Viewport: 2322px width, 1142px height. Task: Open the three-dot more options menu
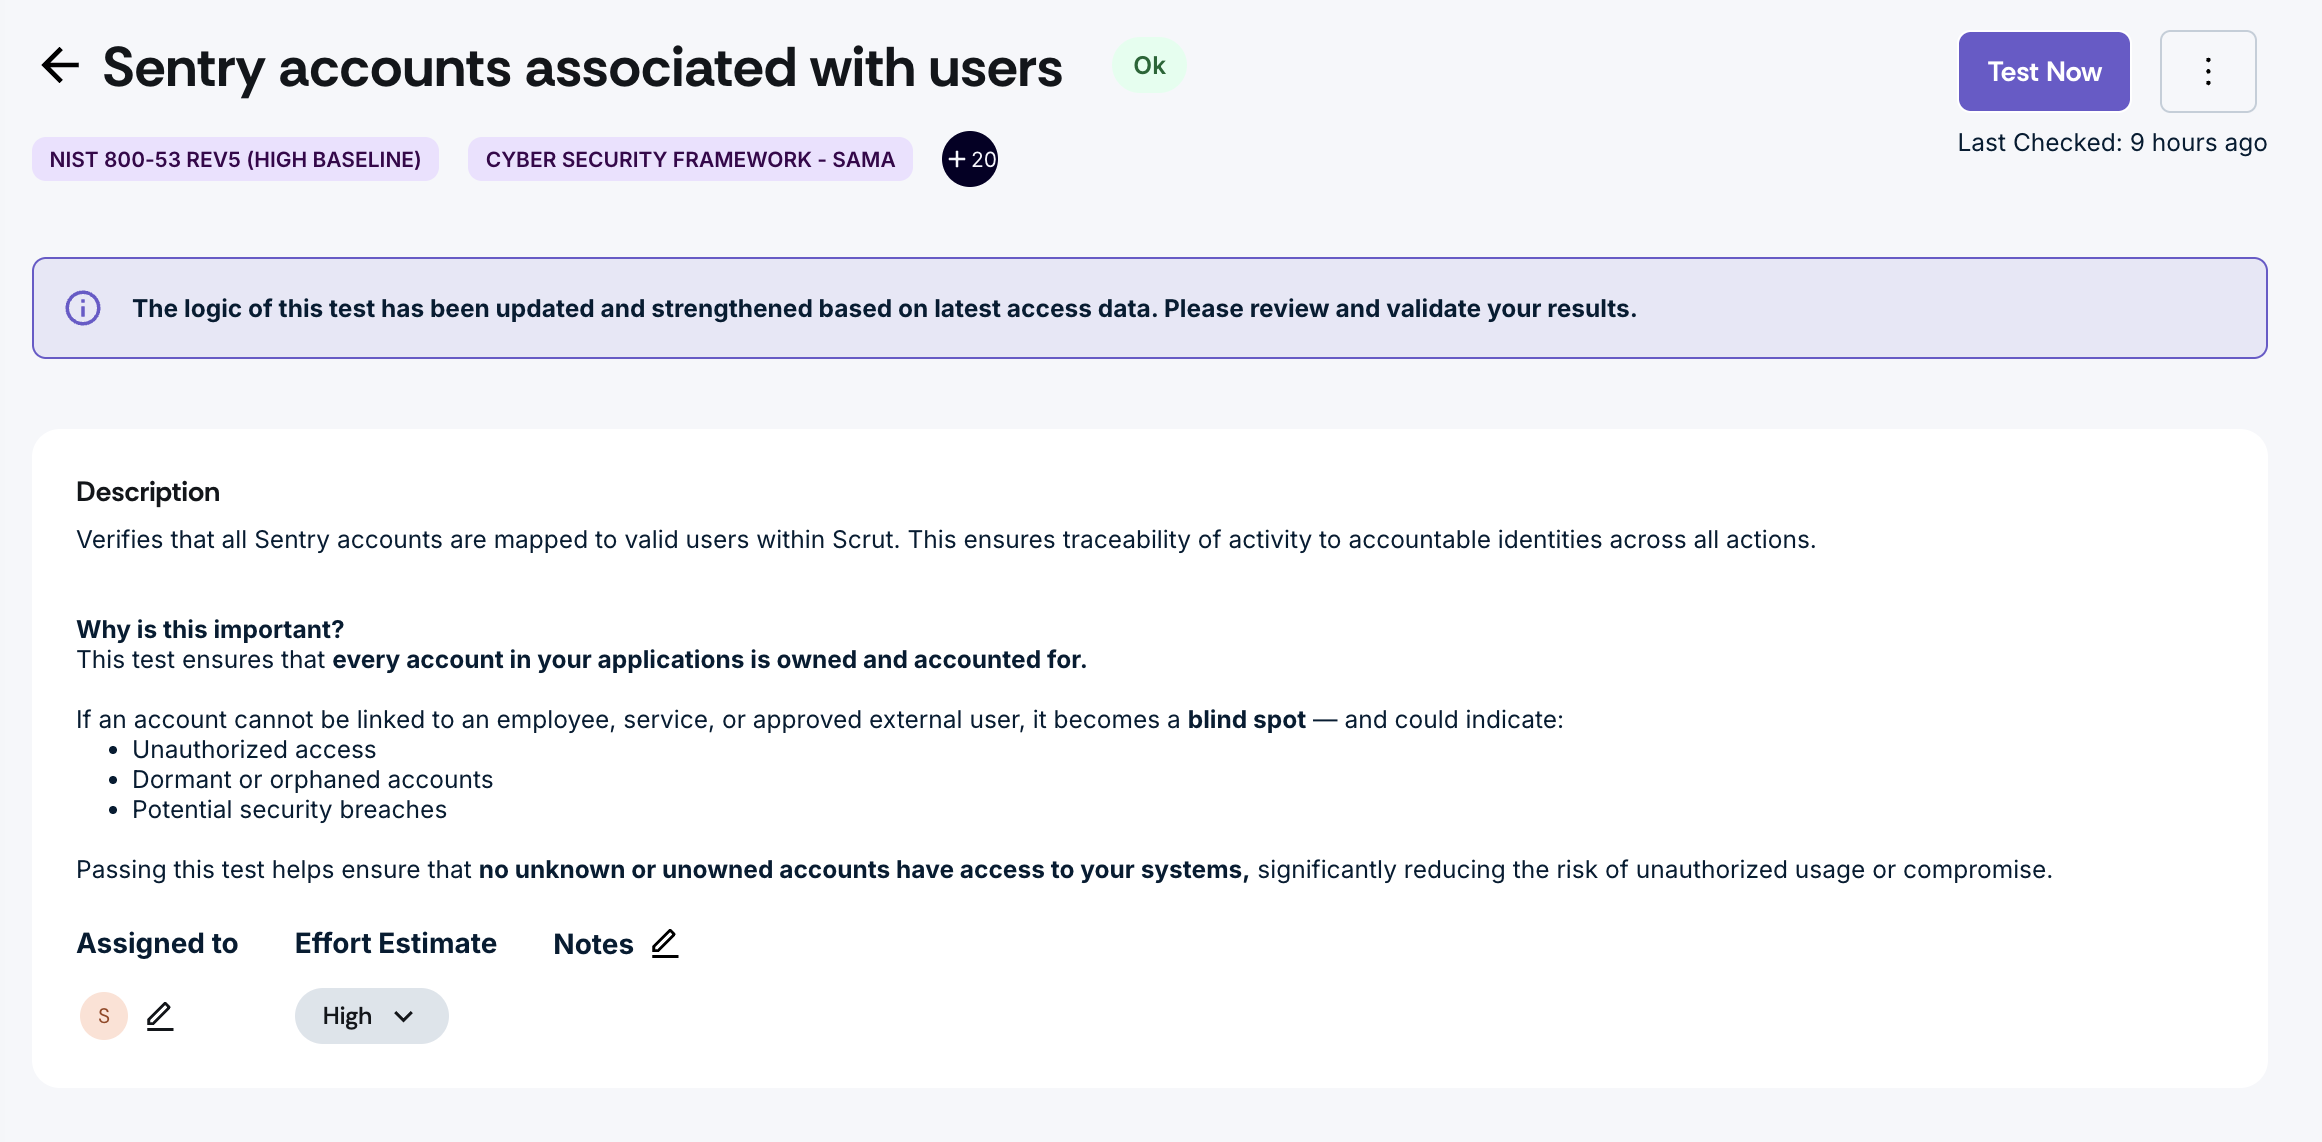(x=2207, y=71)
